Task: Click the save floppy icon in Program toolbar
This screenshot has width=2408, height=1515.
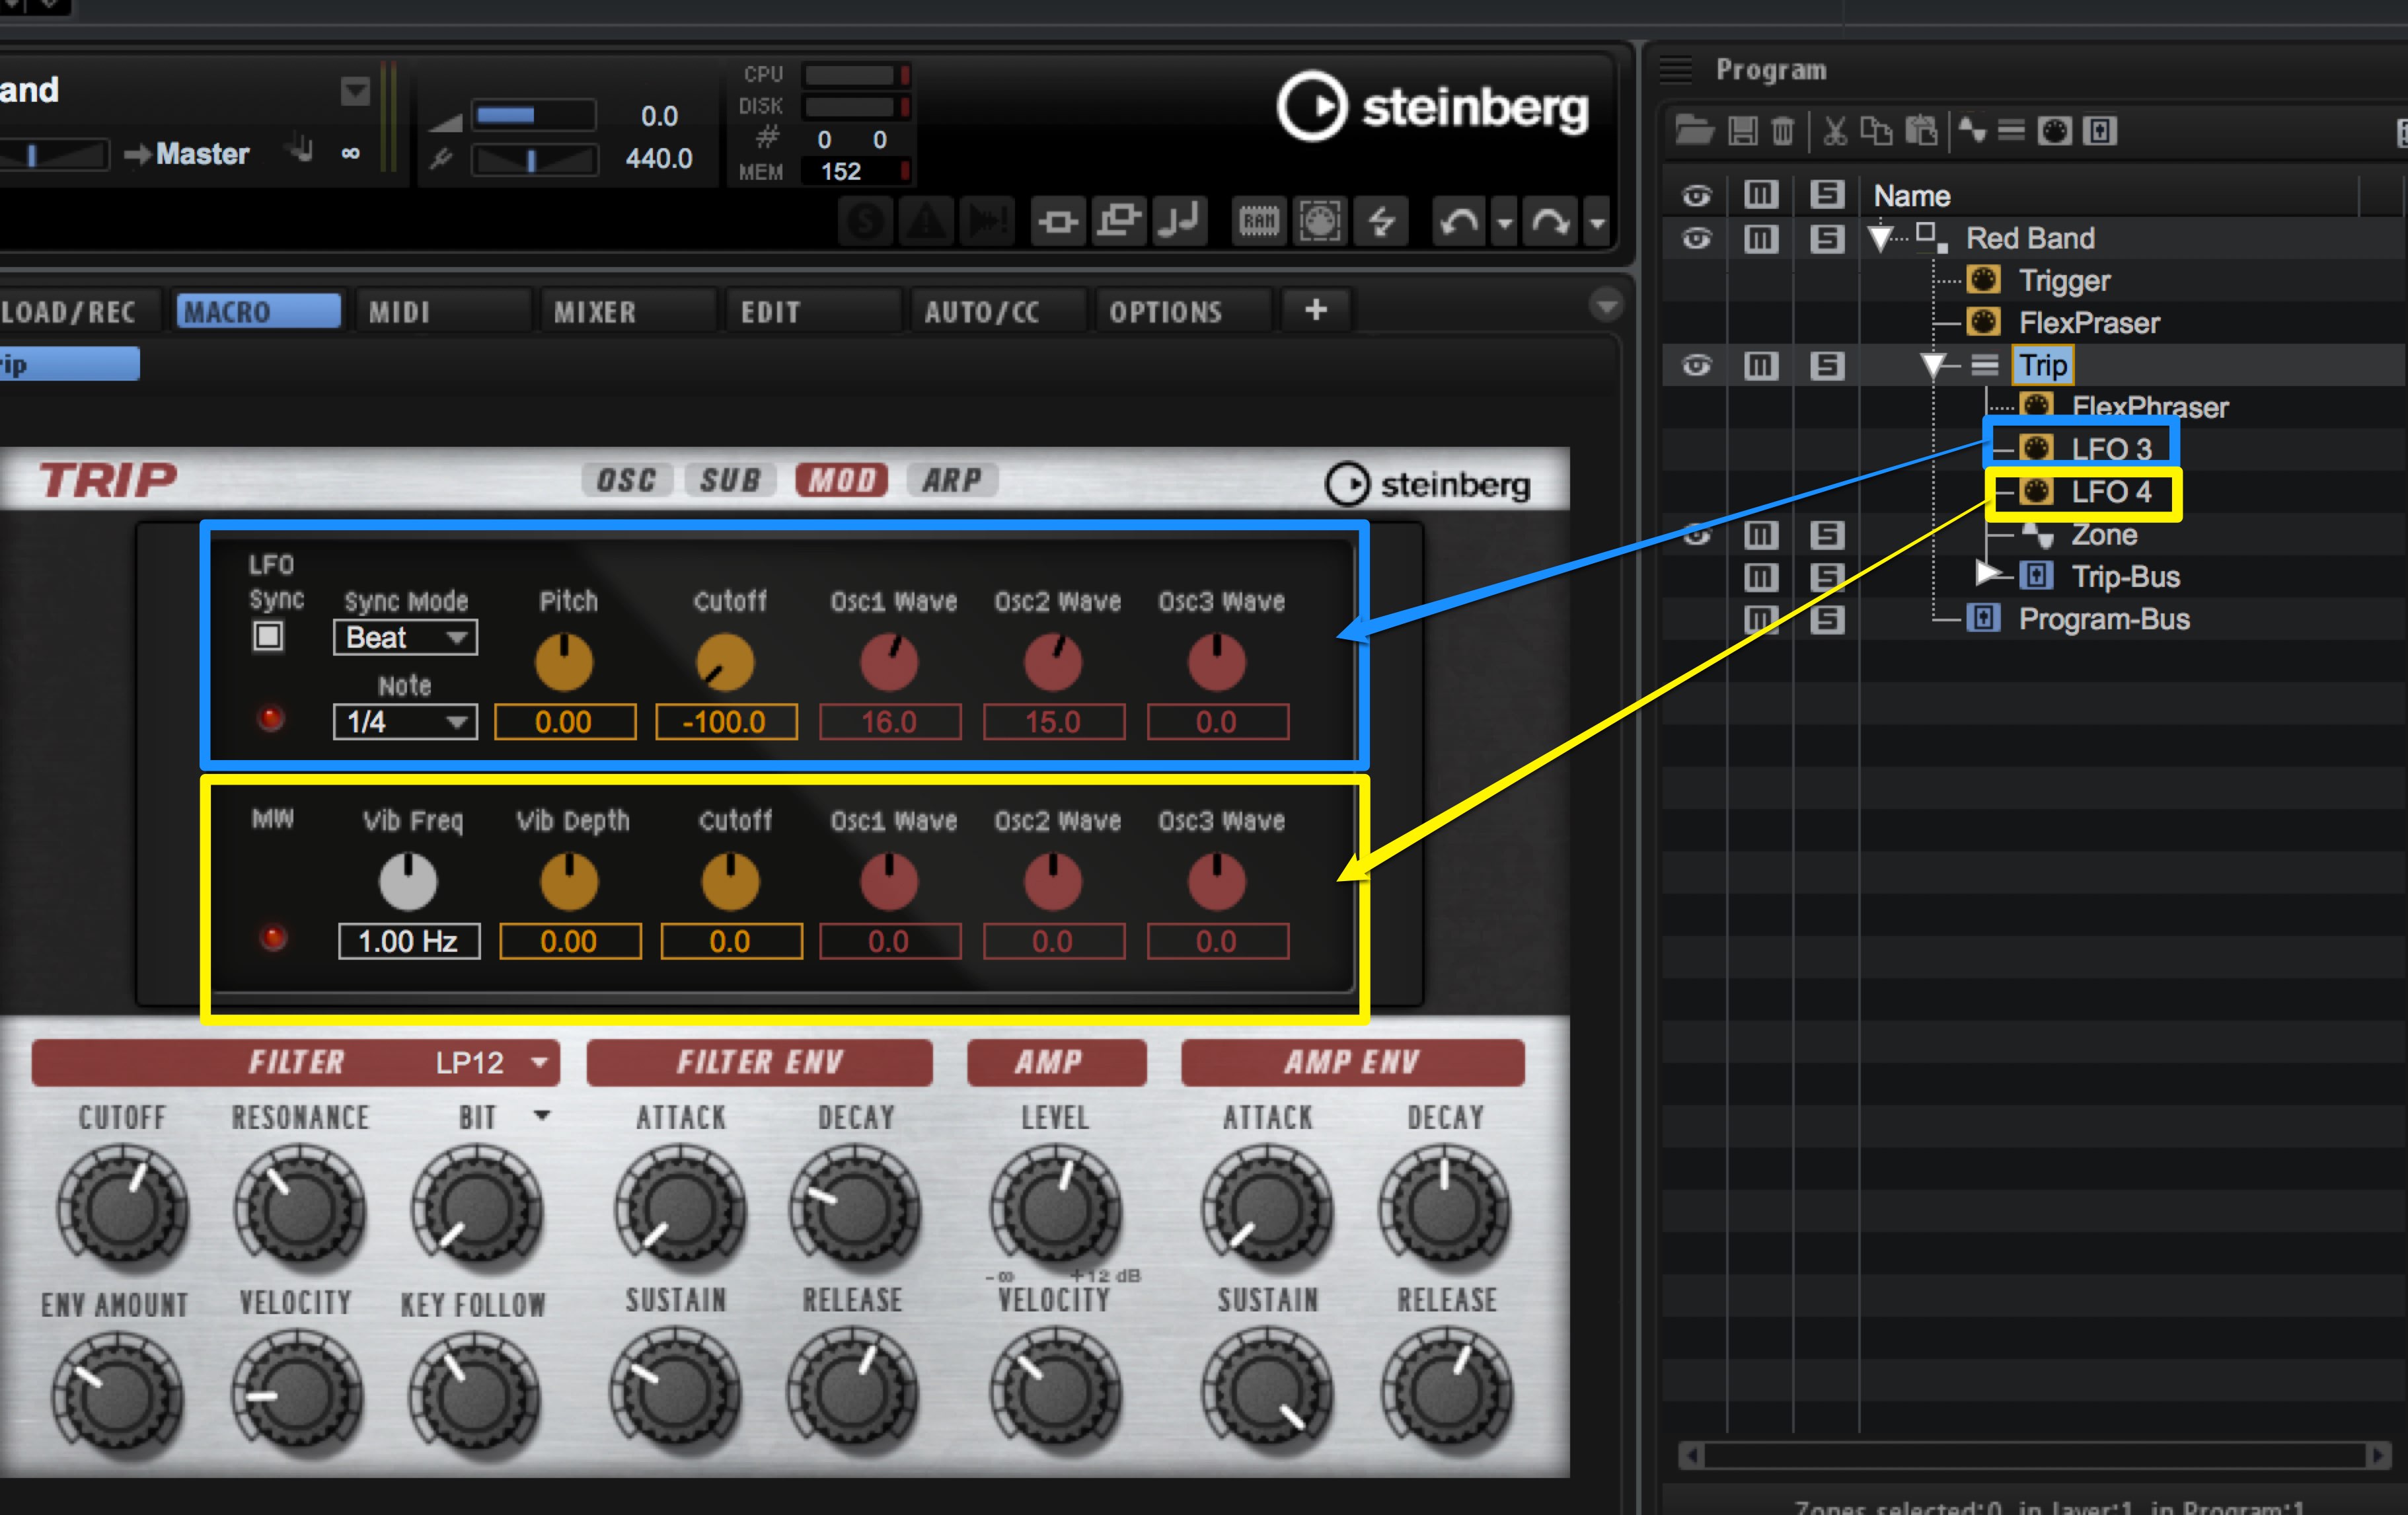Action: click(x=1743, y=131)
